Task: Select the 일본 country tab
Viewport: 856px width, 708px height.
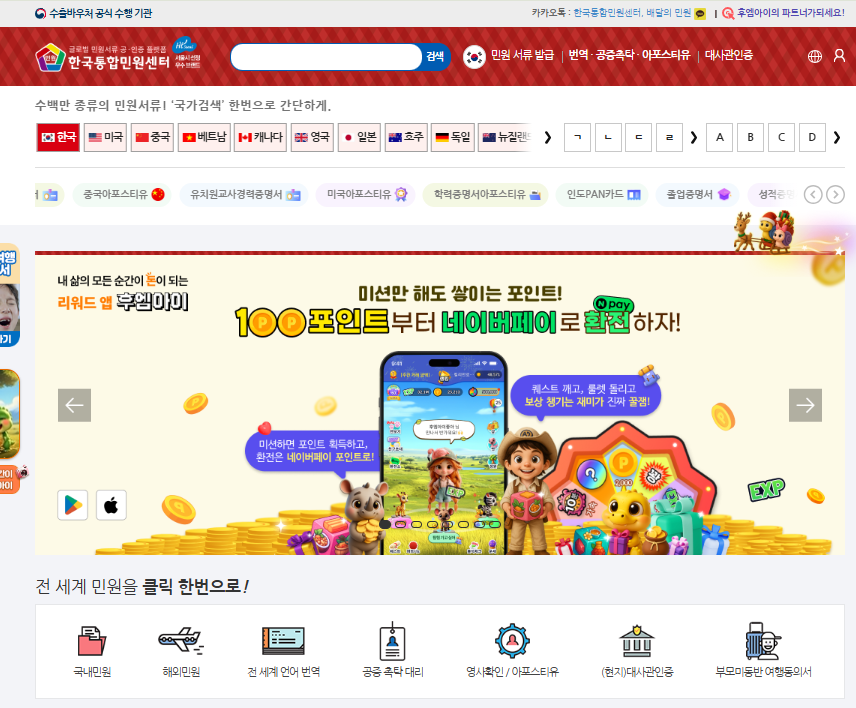Action: (x=359, y=137)
